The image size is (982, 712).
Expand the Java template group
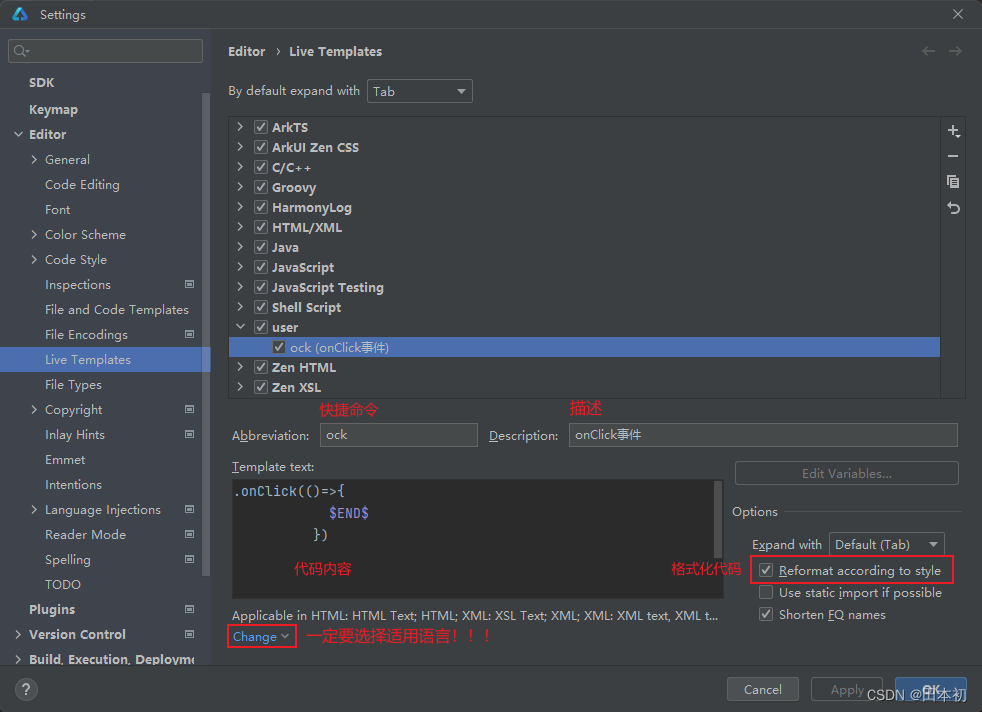coord(240,247)
